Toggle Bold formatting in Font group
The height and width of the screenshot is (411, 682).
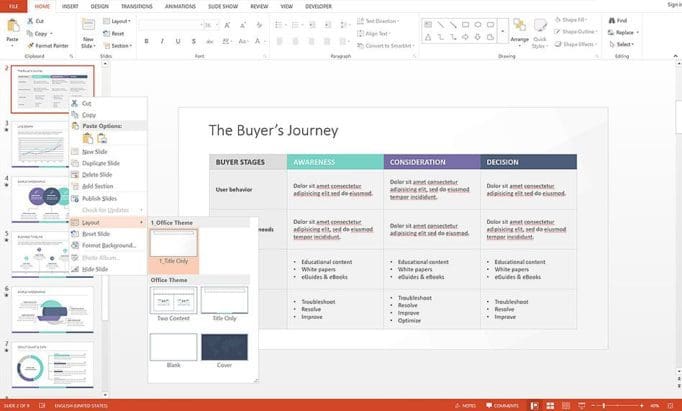[146, 41]
